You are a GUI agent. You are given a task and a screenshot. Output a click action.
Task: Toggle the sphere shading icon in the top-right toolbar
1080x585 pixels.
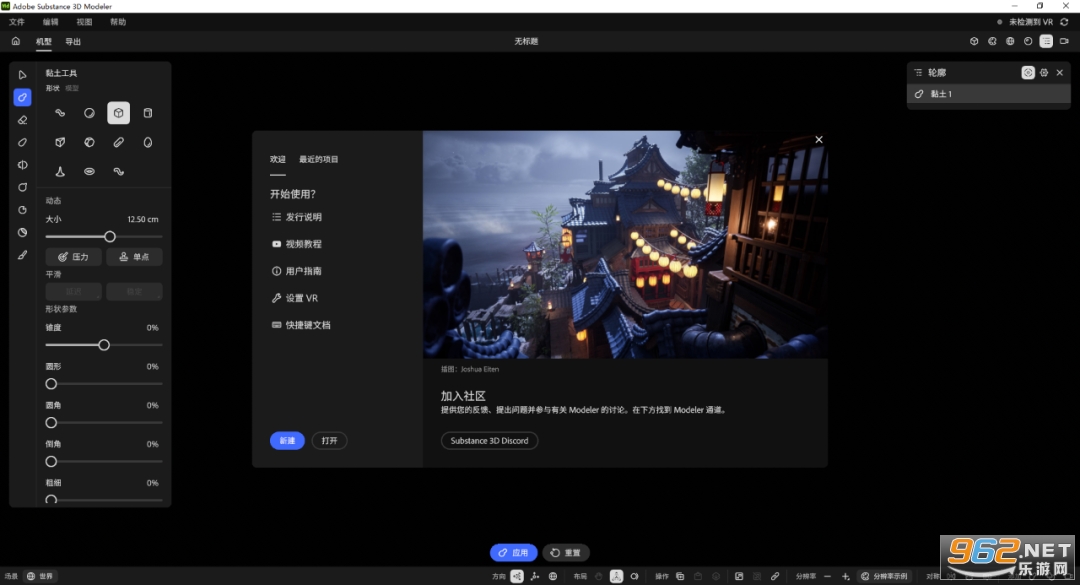1028,41
